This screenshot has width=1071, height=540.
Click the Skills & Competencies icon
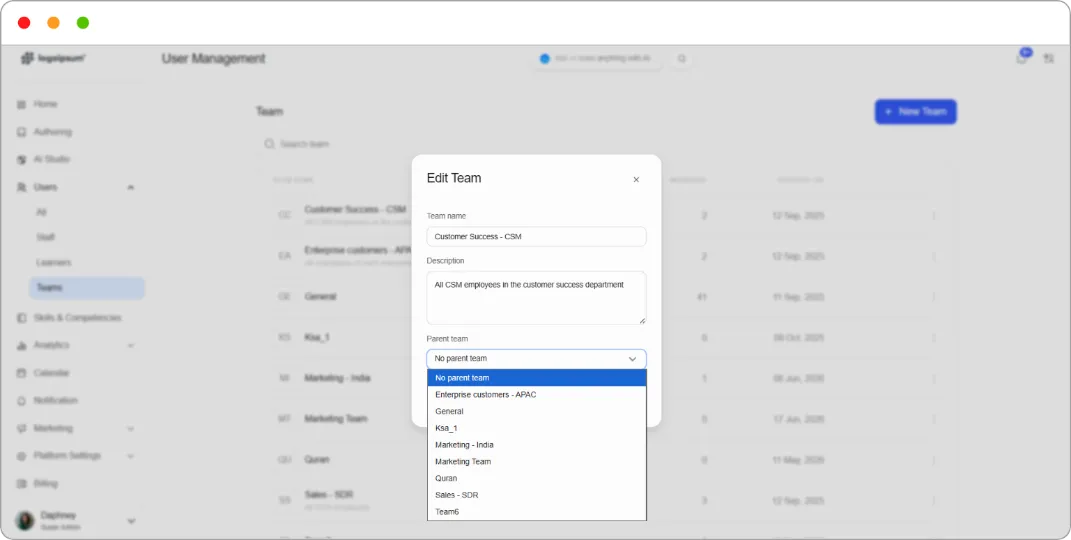[21, 318]
